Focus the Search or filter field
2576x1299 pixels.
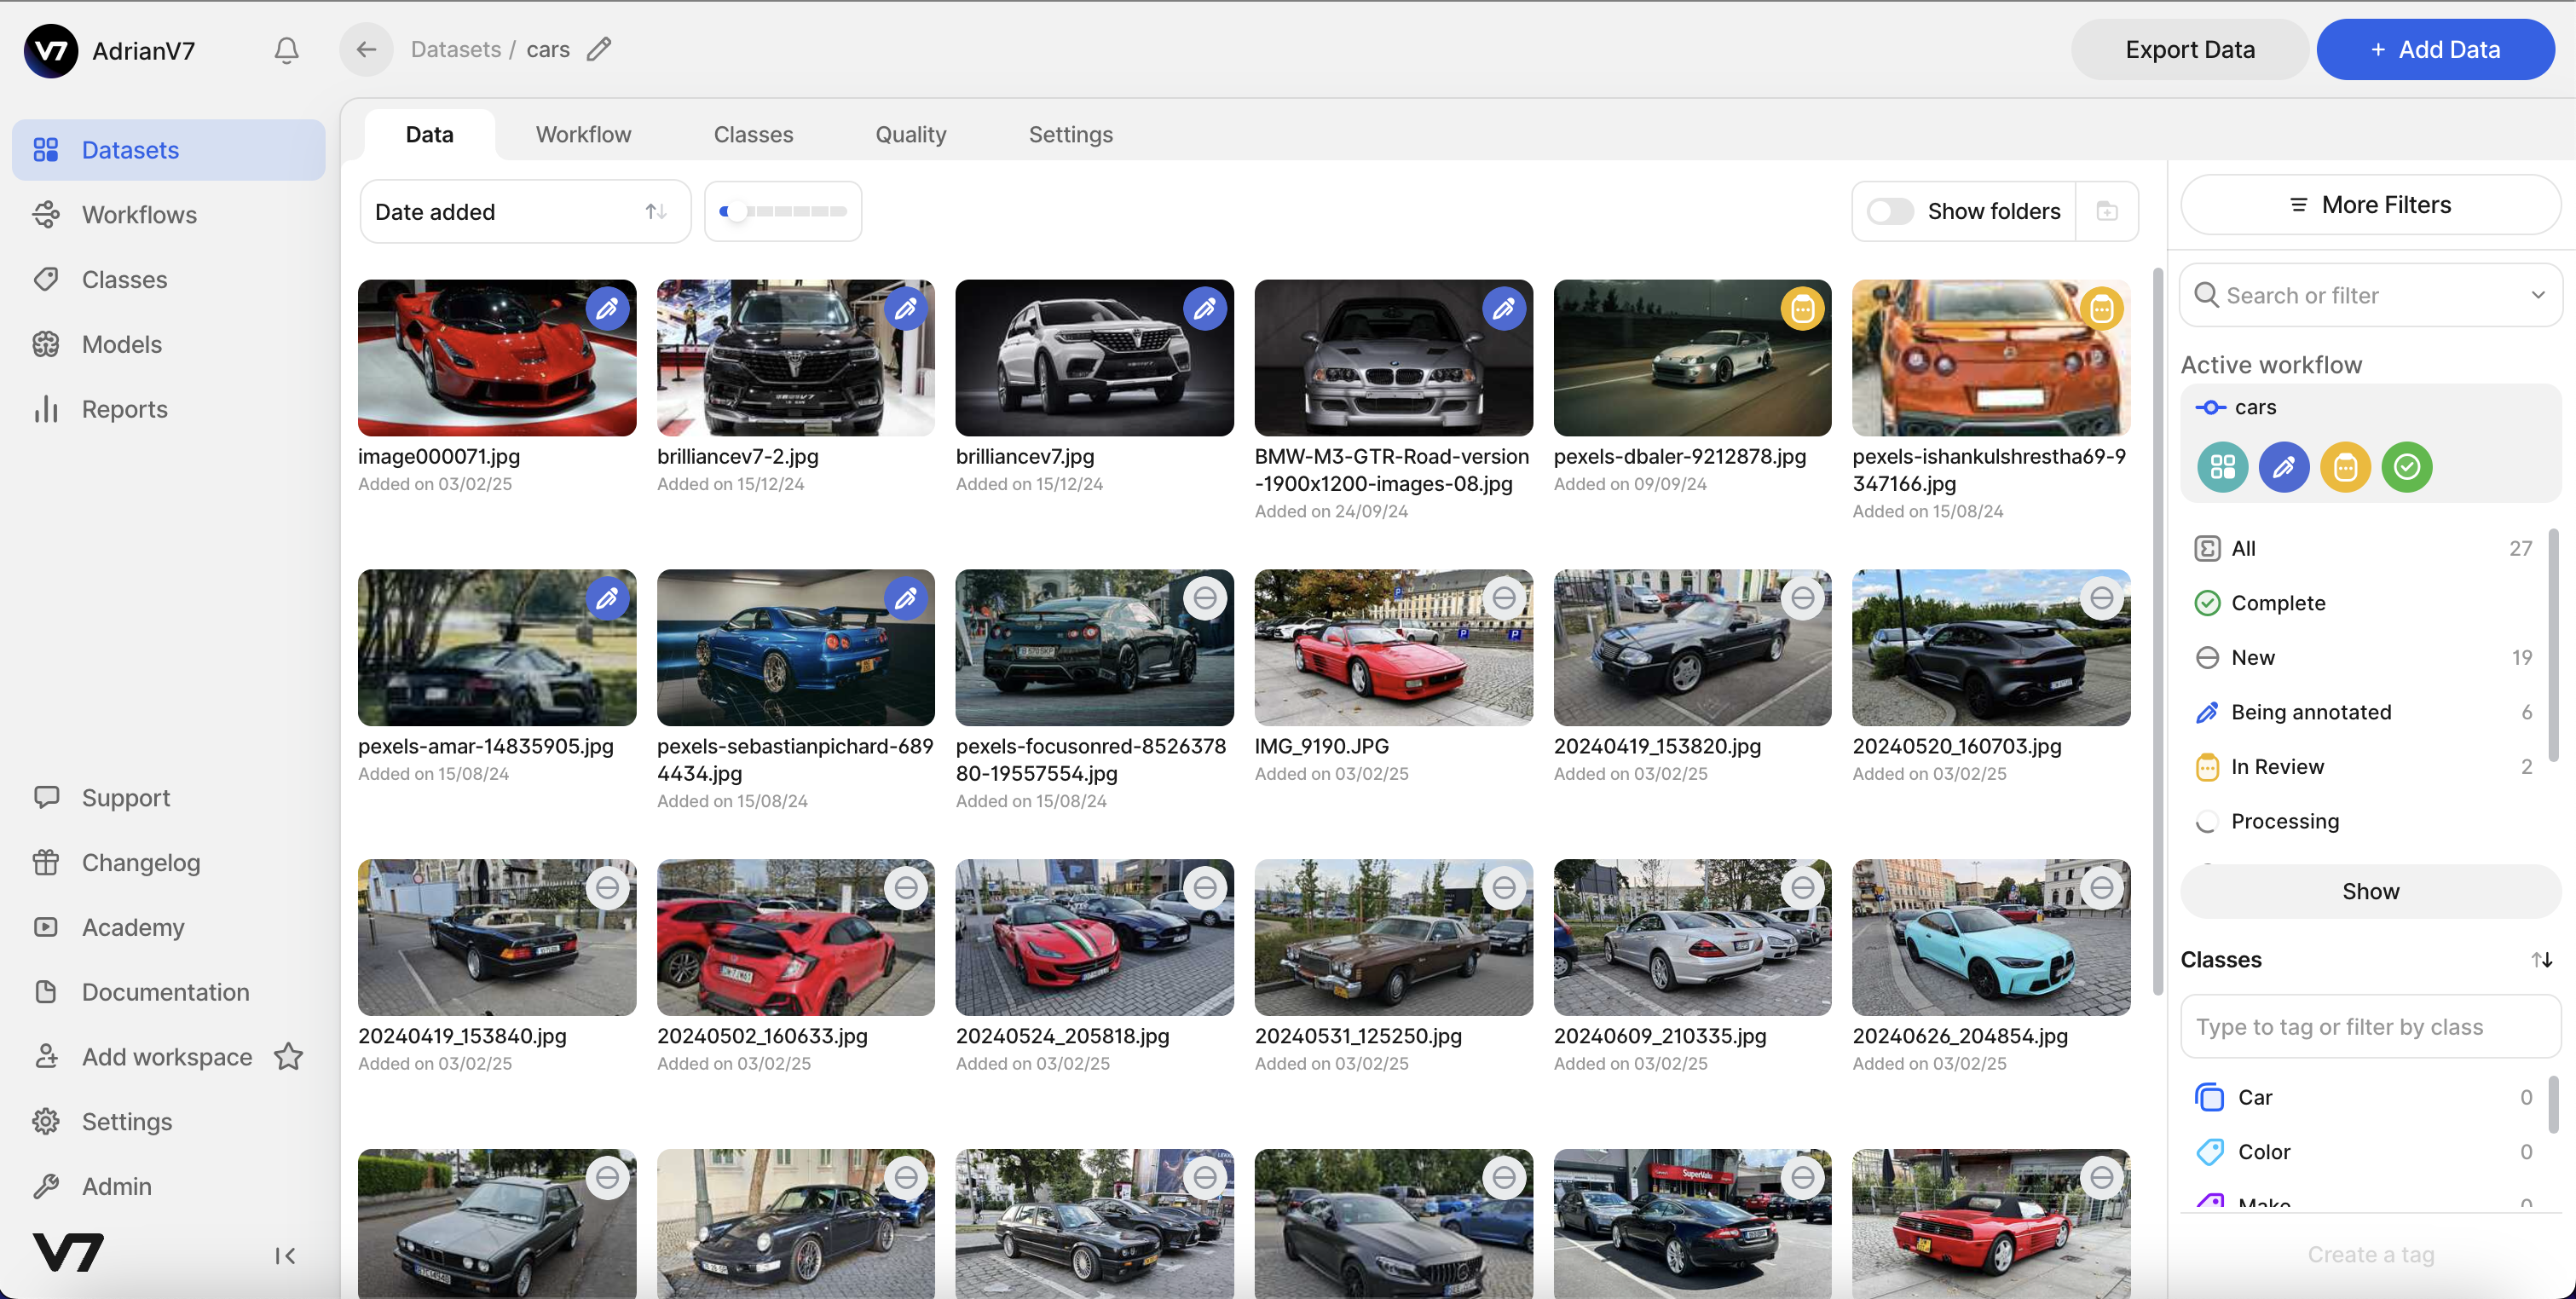click(x=2370, y=295)
